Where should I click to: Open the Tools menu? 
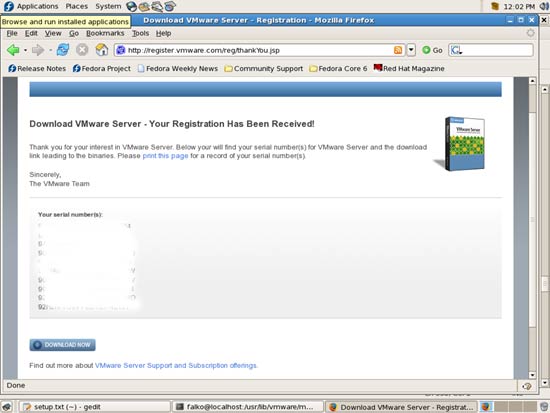click(x=140, y=33)
